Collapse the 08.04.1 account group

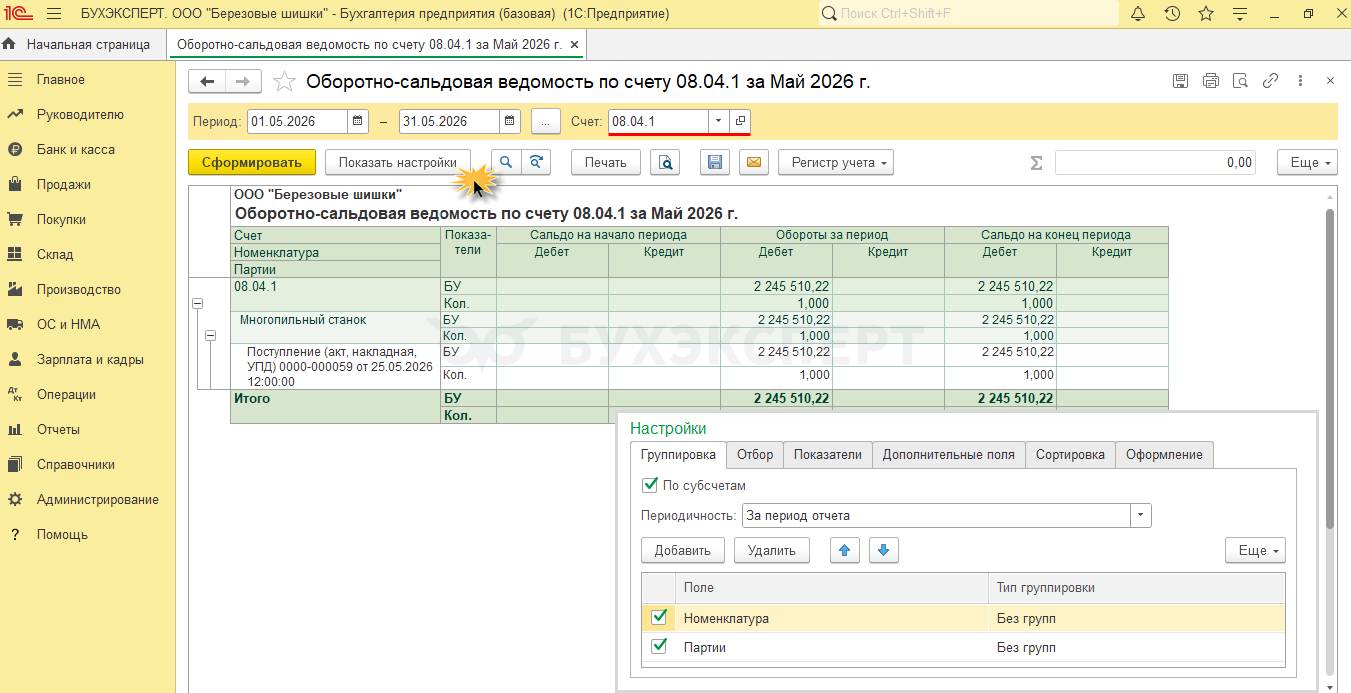coord(197,303)
